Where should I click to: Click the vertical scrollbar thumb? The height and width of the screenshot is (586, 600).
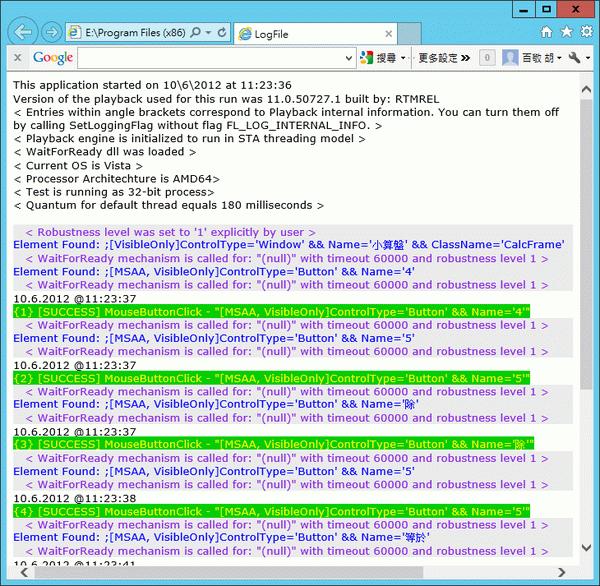586,245
